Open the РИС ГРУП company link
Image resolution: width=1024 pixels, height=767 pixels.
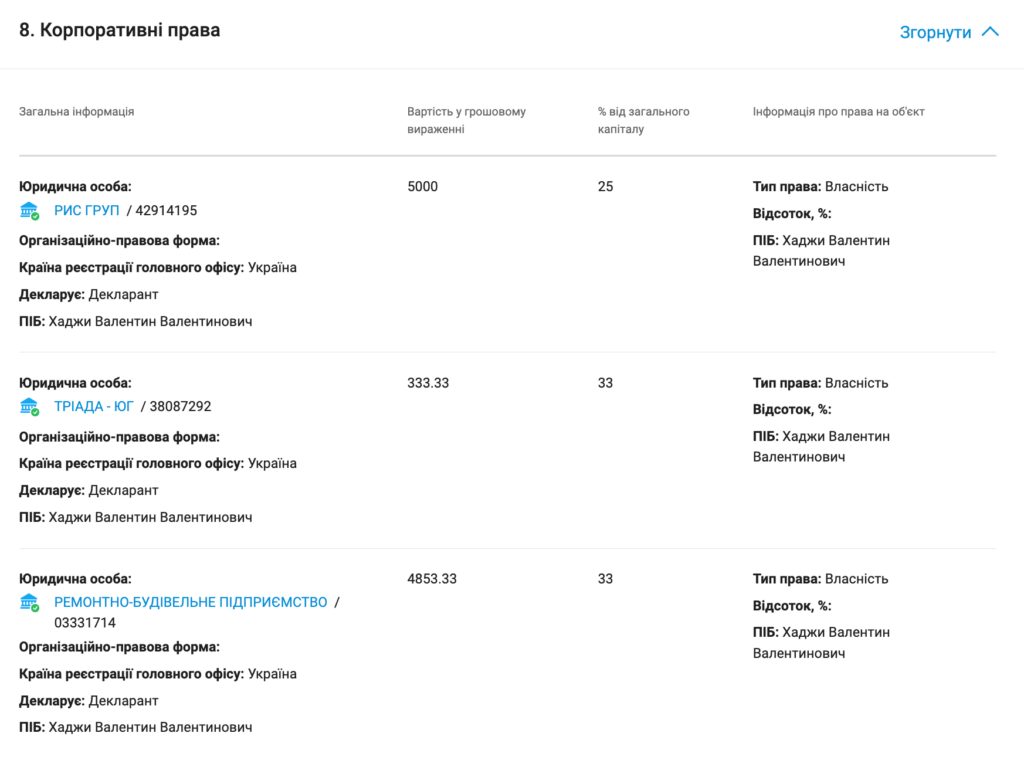point(87,210)
